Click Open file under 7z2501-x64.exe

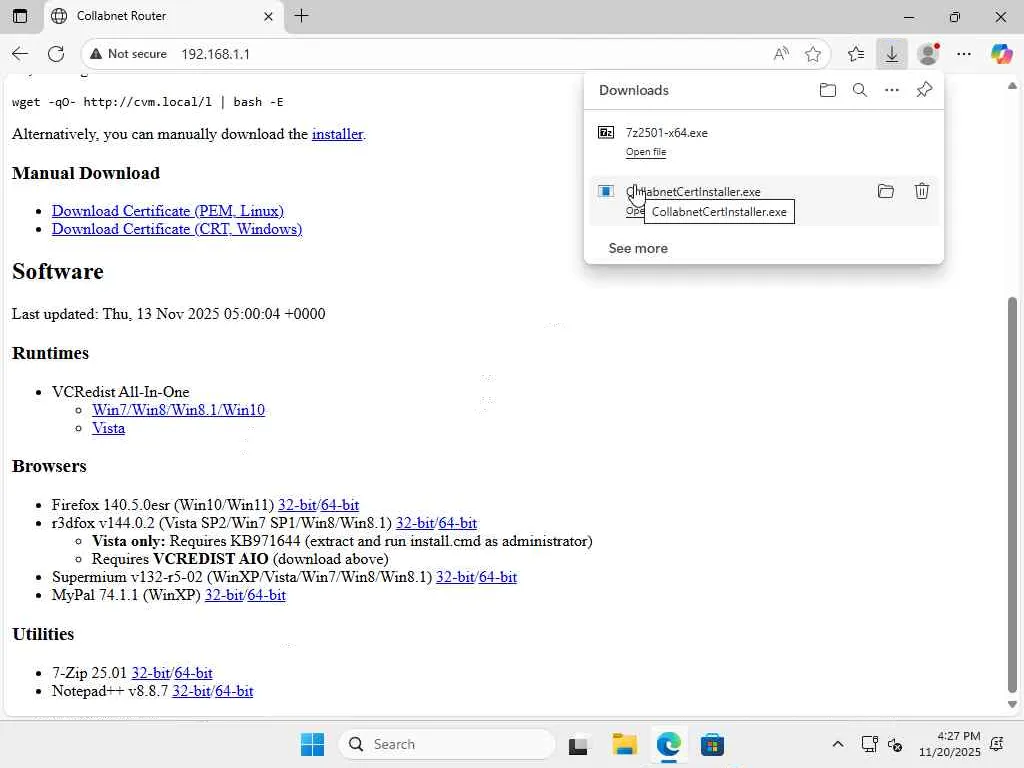click(646, 152)
